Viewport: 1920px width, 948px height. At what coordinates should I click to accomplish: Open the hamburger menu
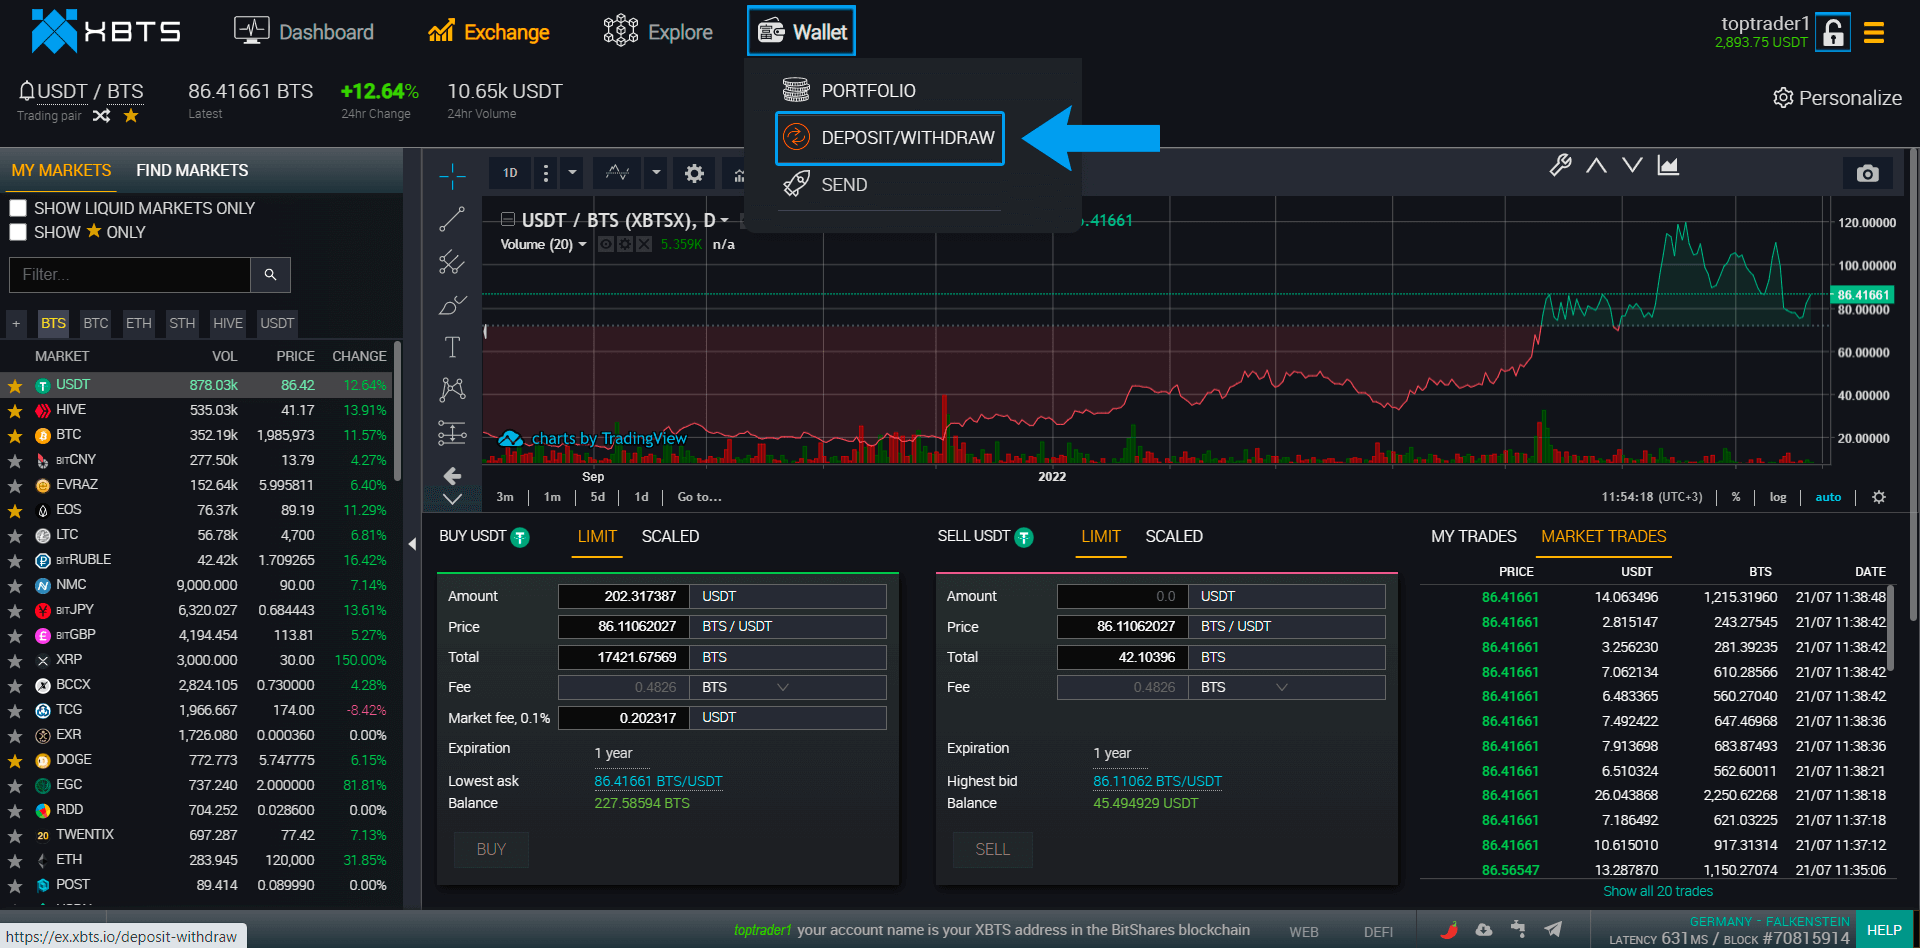pyautogui.click(x=1874, y=33)
